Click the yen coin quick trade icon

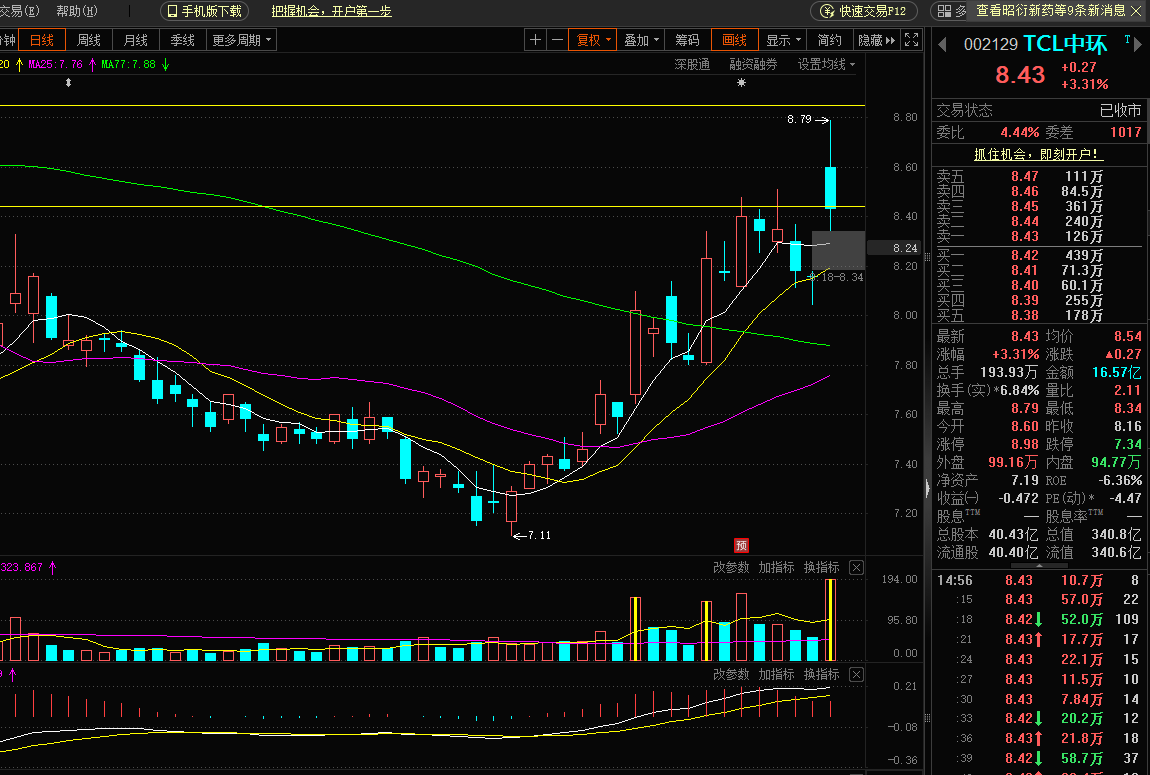pos(827,11)
